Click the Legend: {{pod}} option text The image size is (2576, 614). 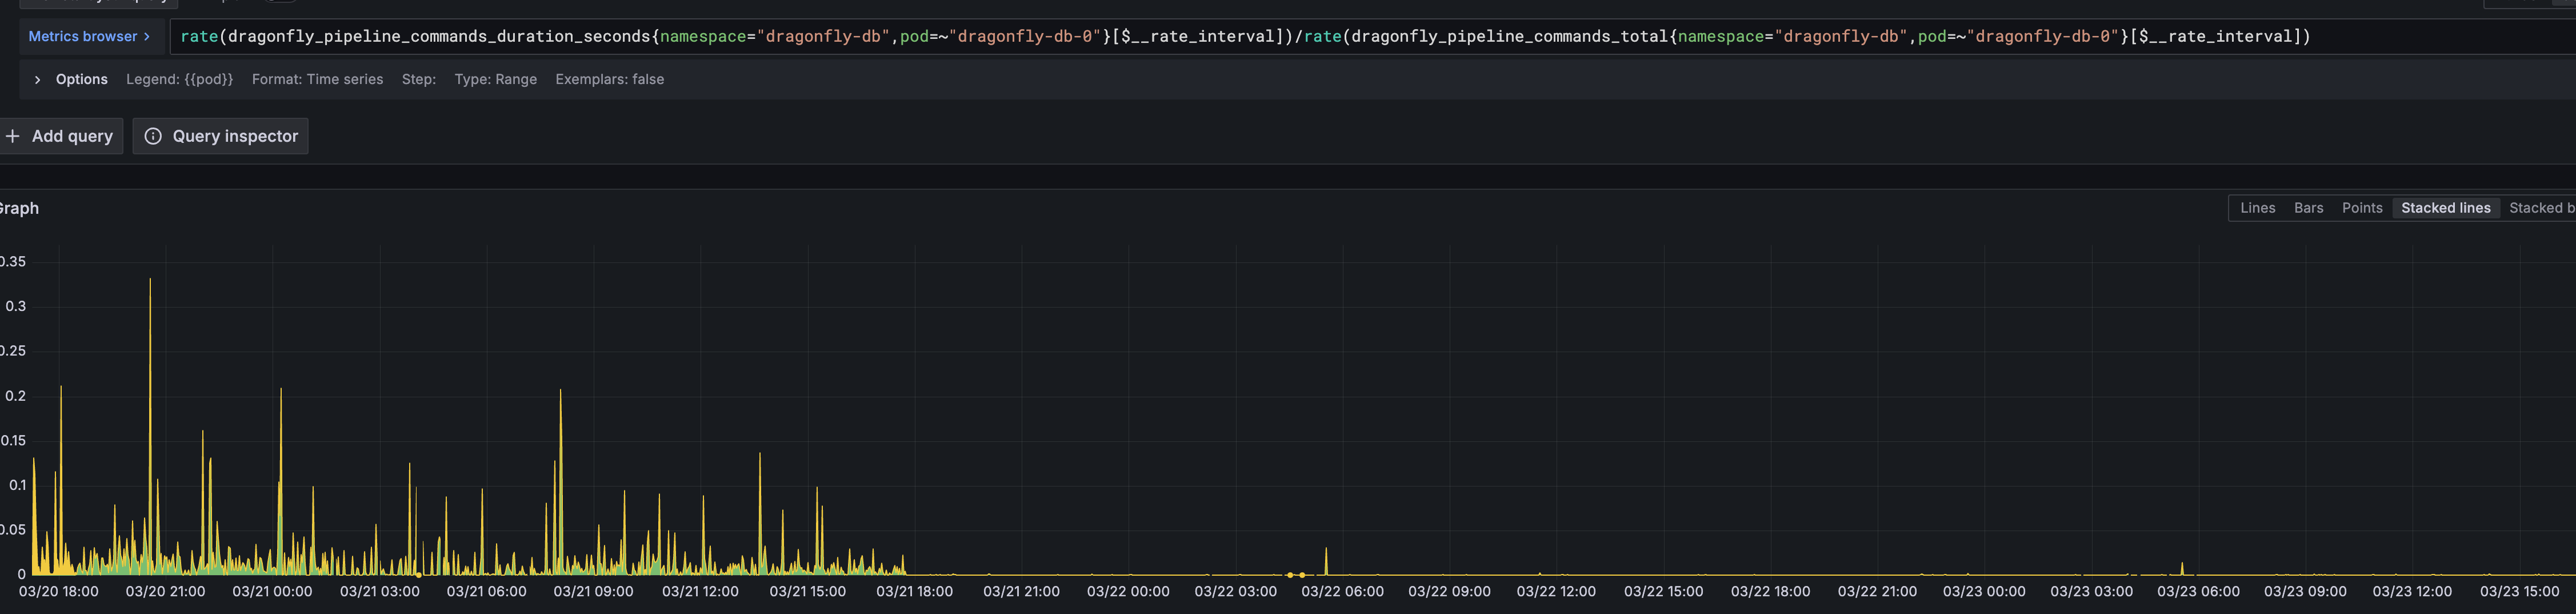coord(180,79)
